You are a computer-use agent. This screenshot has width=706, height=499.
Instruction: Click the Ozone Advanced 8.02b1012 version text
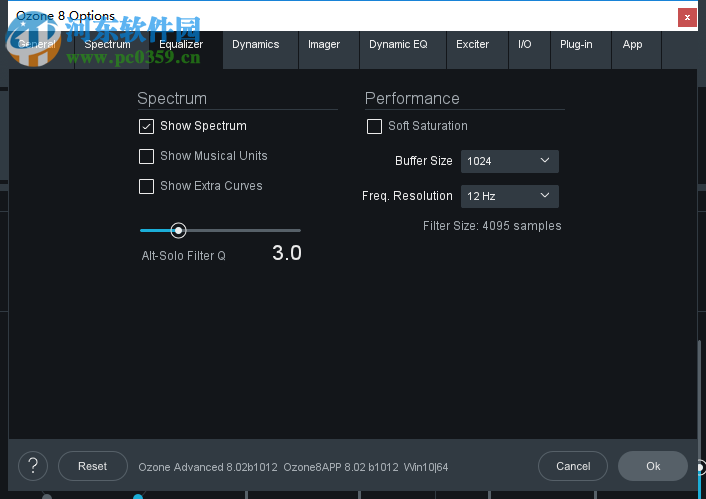pos(208,467)
